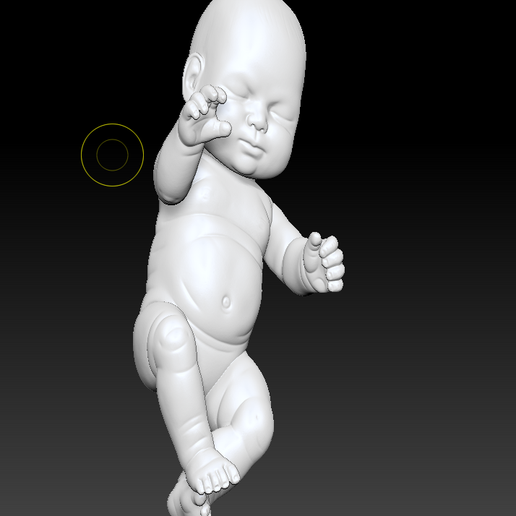Screen dimensions: 516x516
Task: Click the raised hand near the face
Action: pos(205,115)
